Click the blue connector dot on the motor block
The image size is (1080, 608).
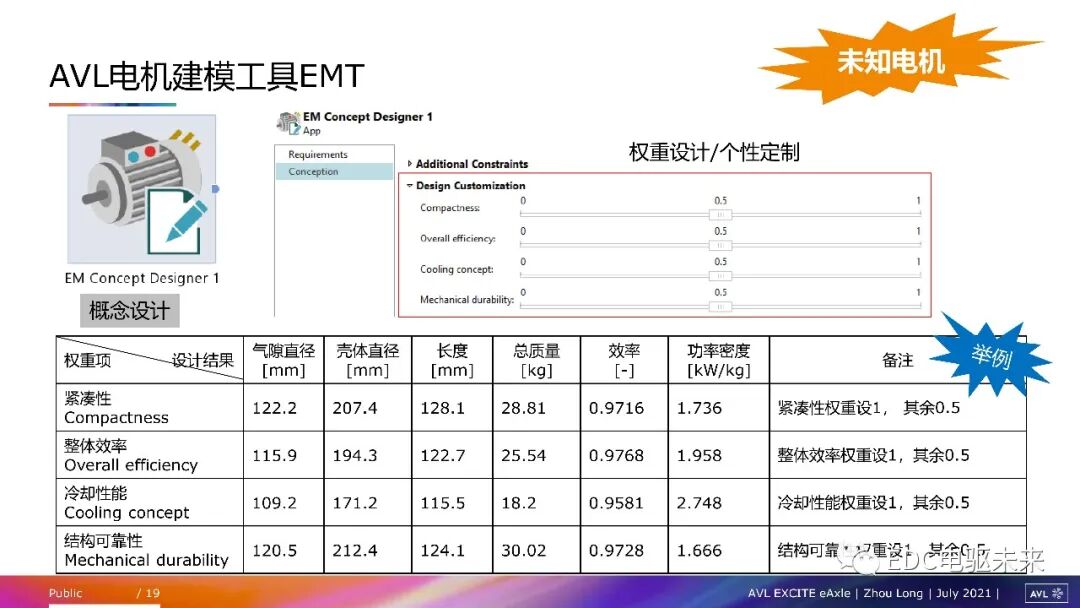tap(215, 189)
